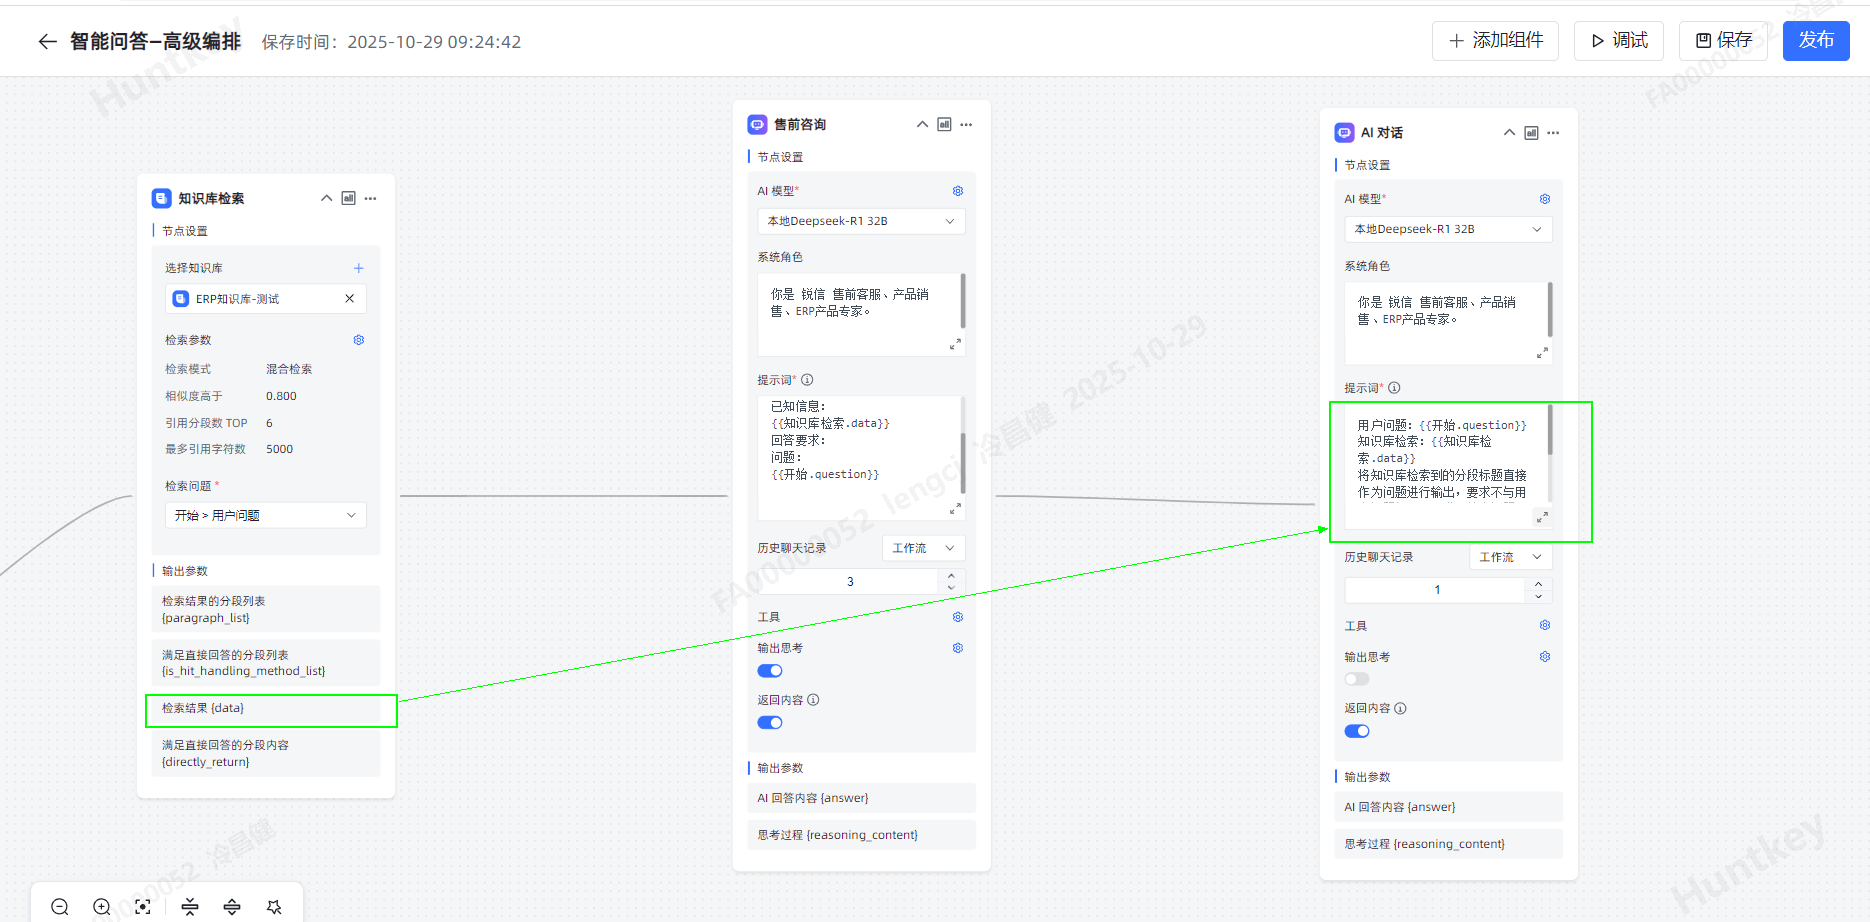
Task: Expand all nodes with the toolbar icon
Action: point(232,907)
